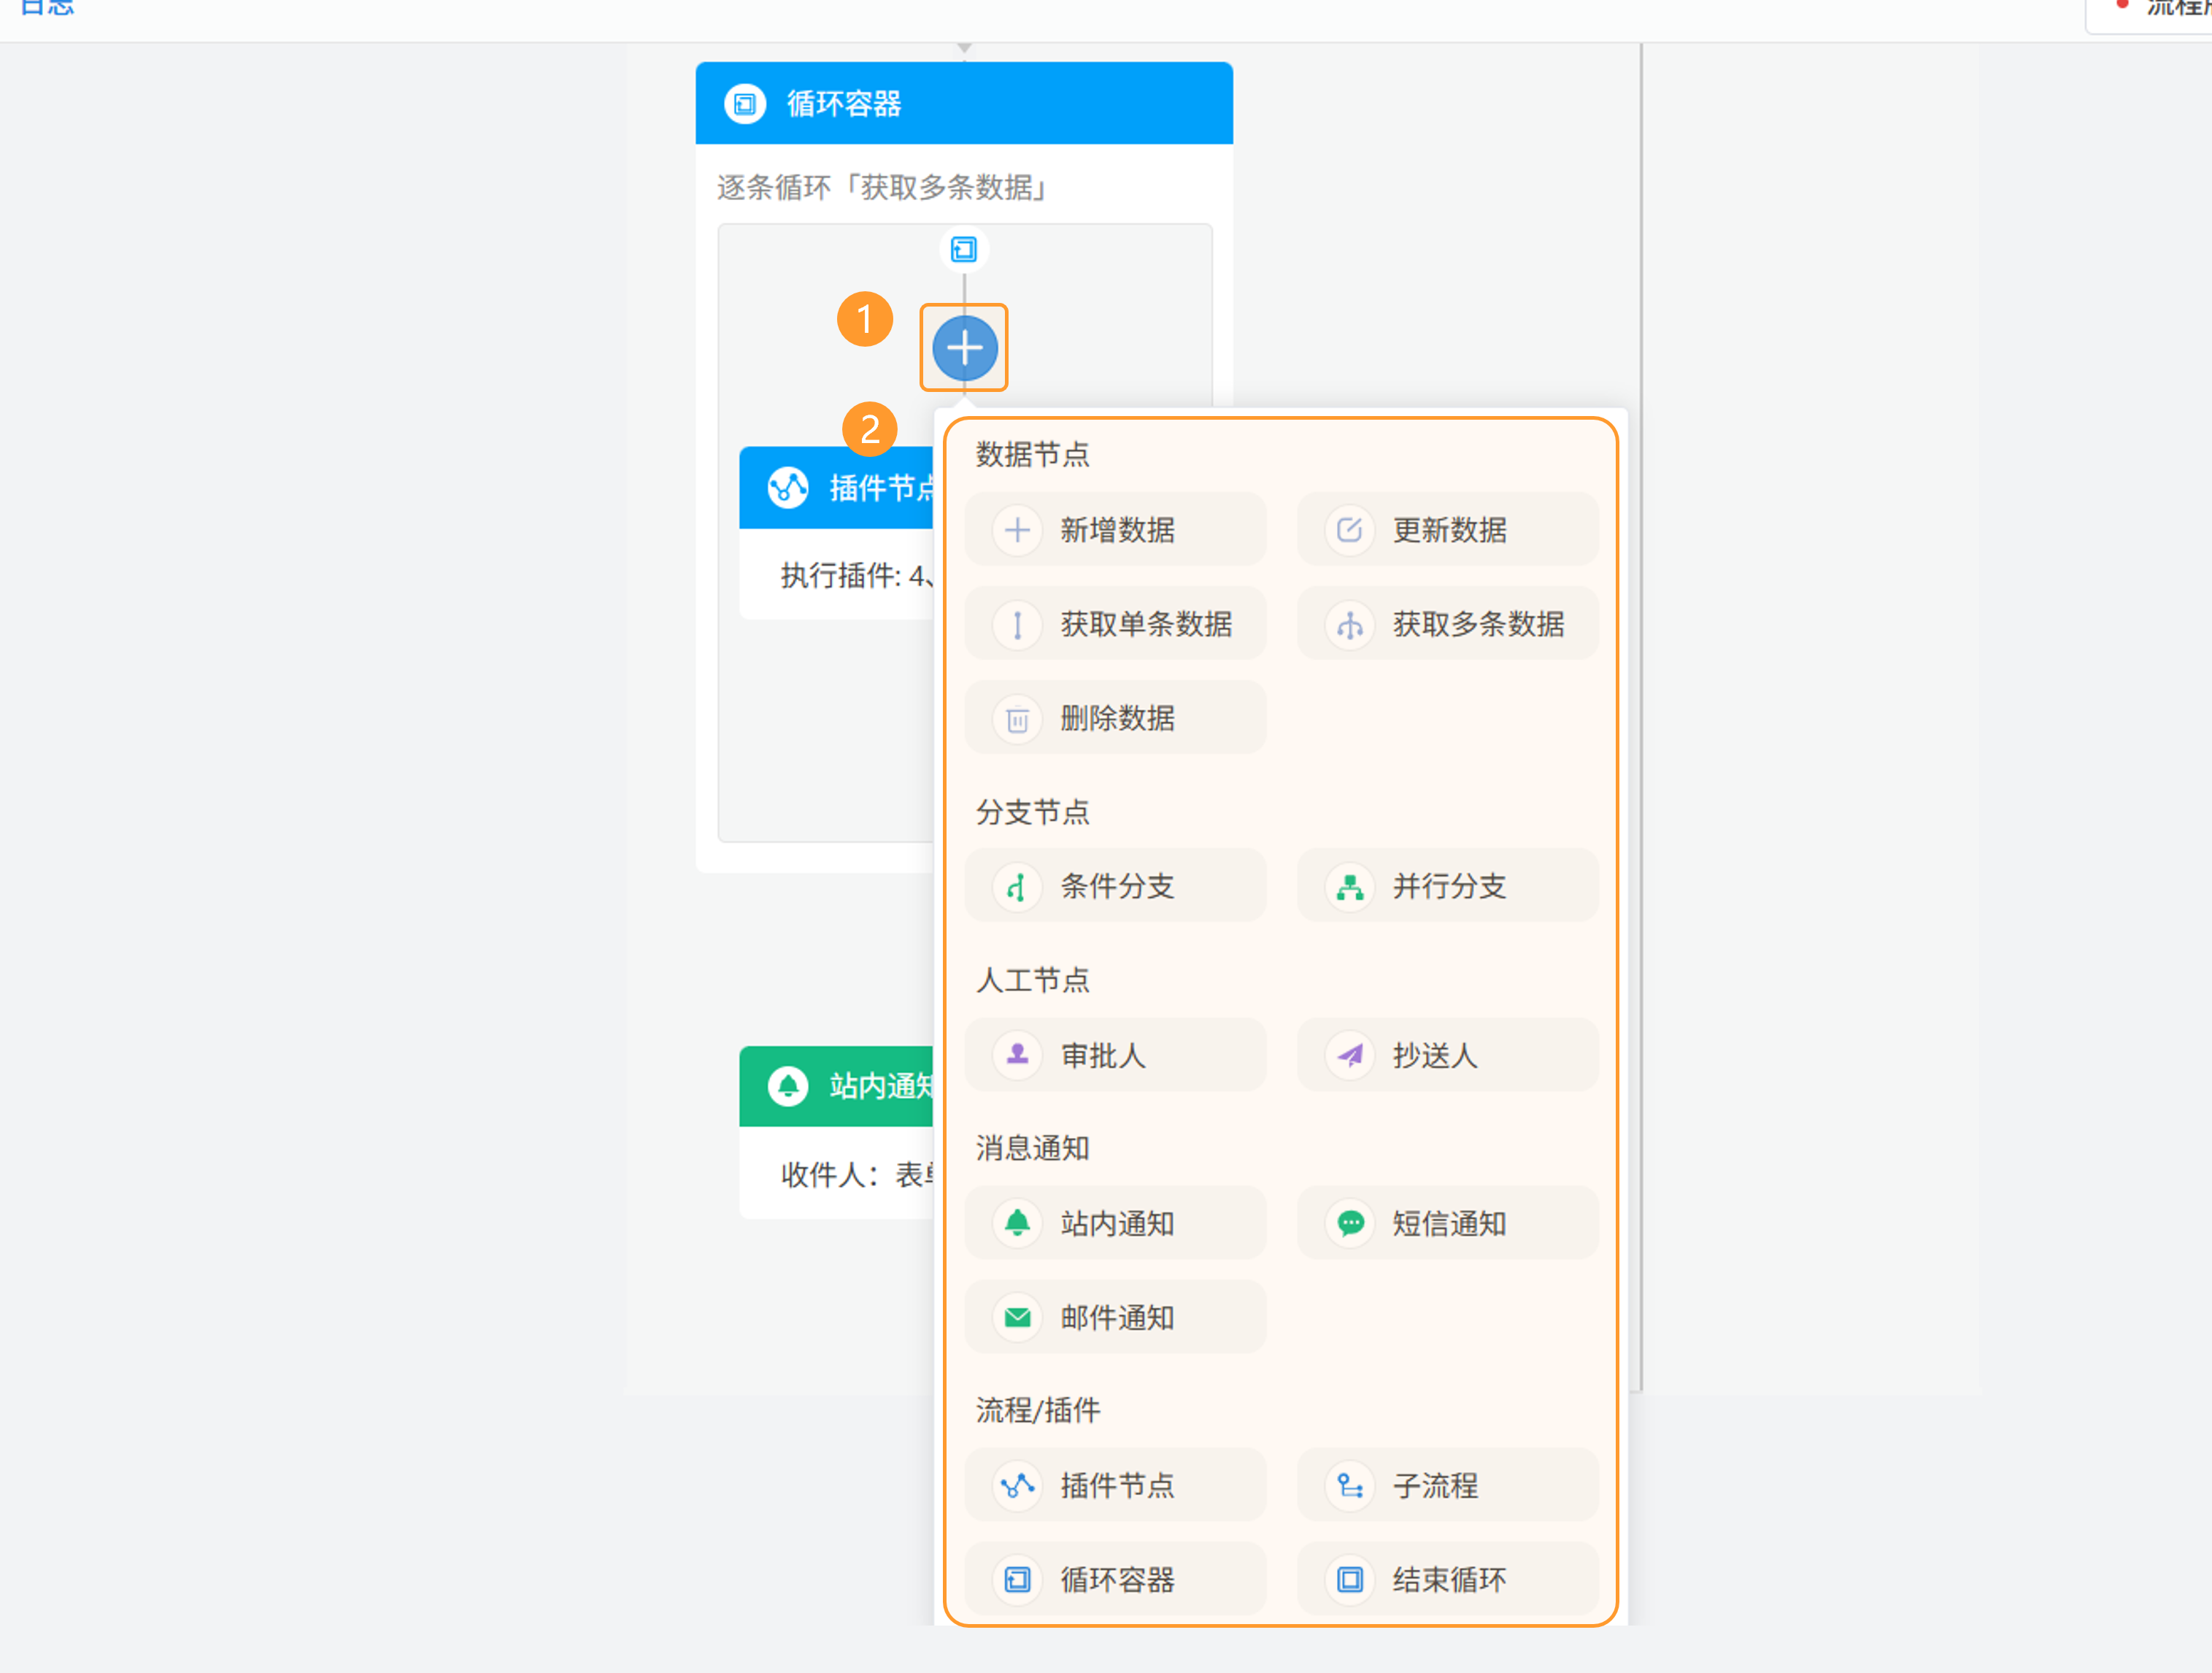Select the 新增数据 node option
Image resolution: width=2212 pixels, height=1673 pixels.
1115,530
